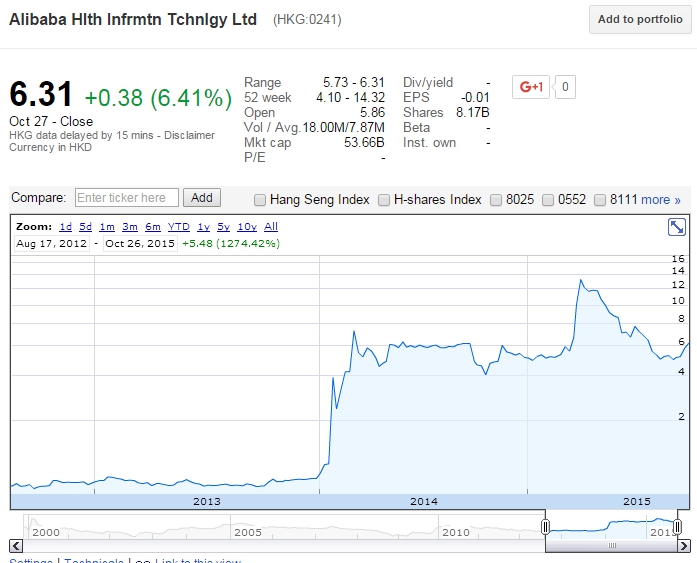Click the Open value 5.86
The height and width of the screenshot is (563, 697).
[373, 112]
